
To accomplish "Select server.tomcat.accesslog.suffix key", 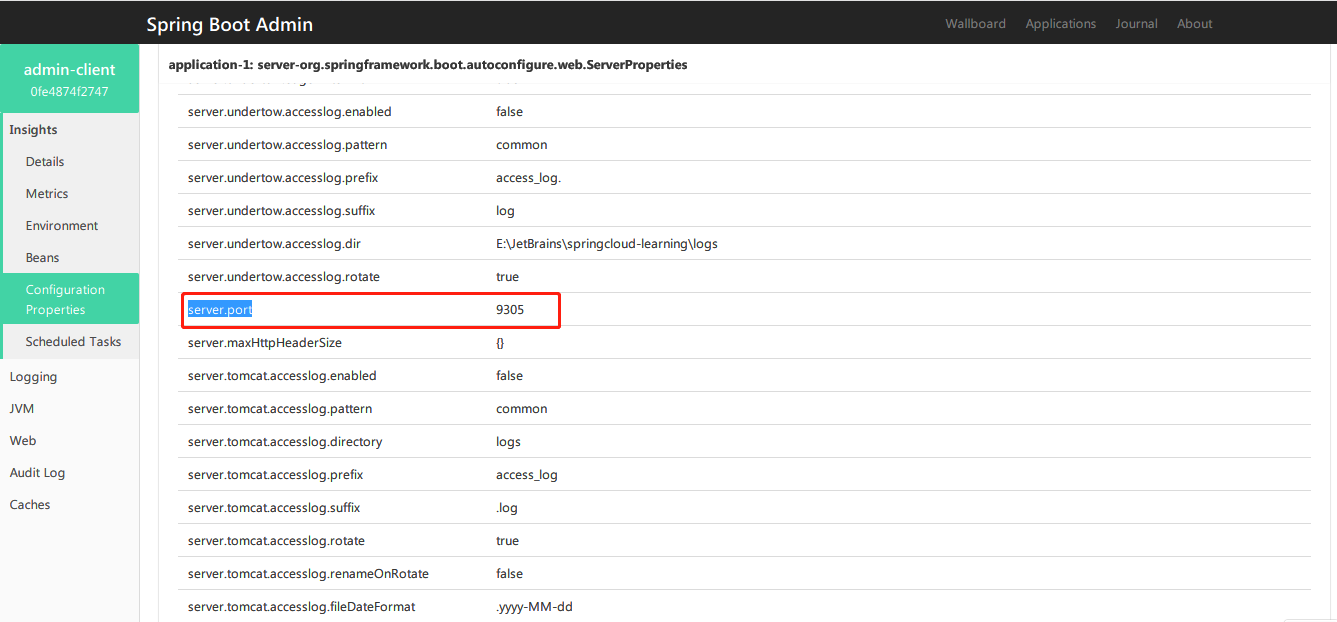I will coord(274,508).
